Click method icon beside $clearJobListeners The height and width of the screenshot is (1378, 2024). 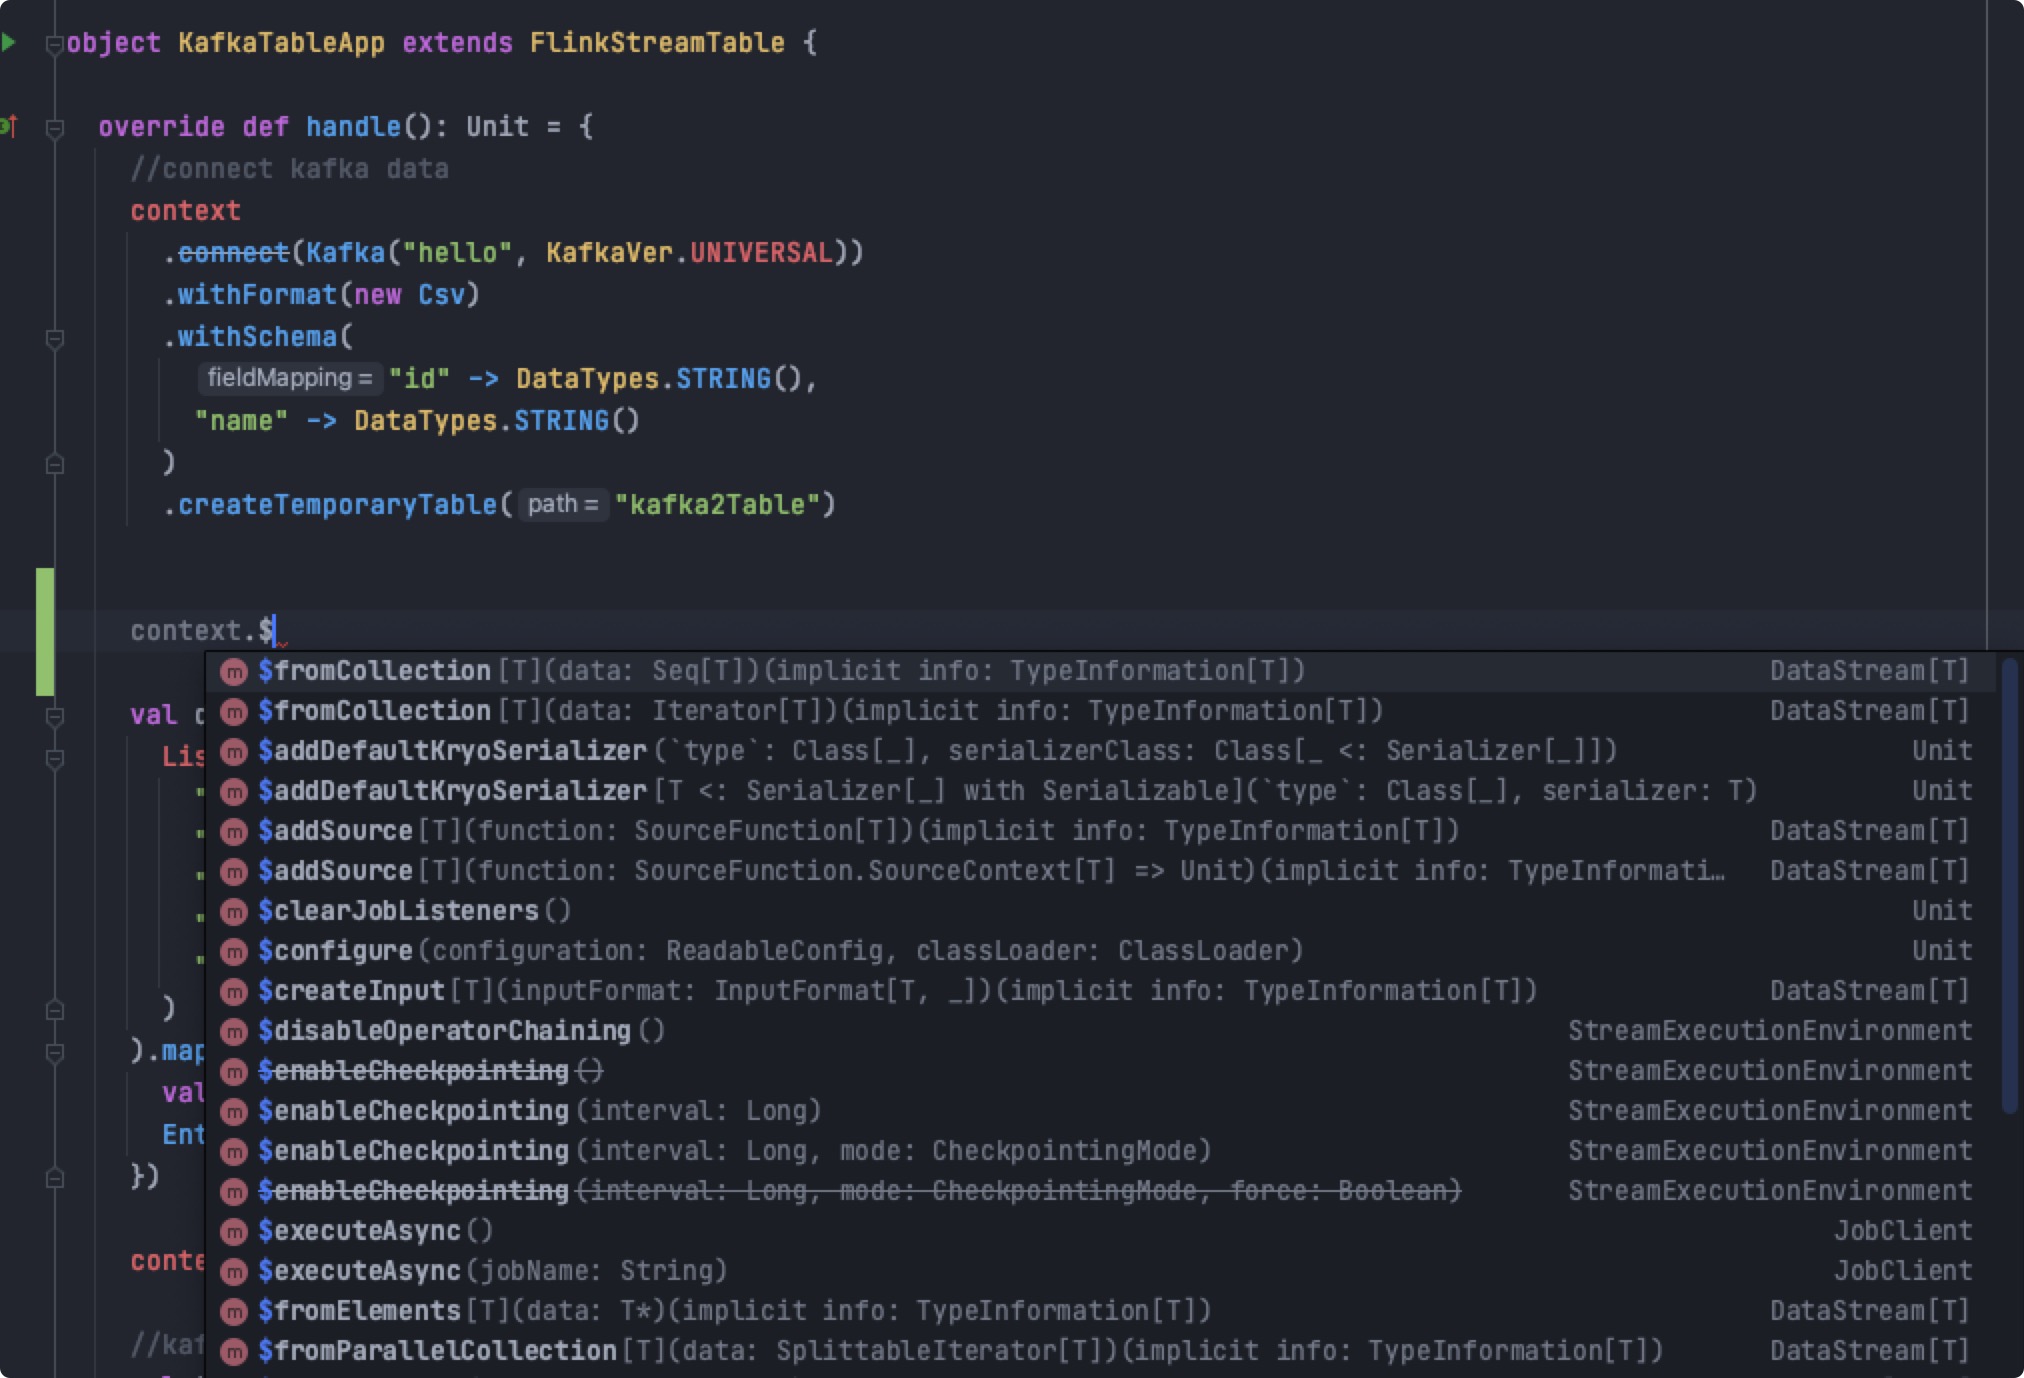click(x=234, y=912)
